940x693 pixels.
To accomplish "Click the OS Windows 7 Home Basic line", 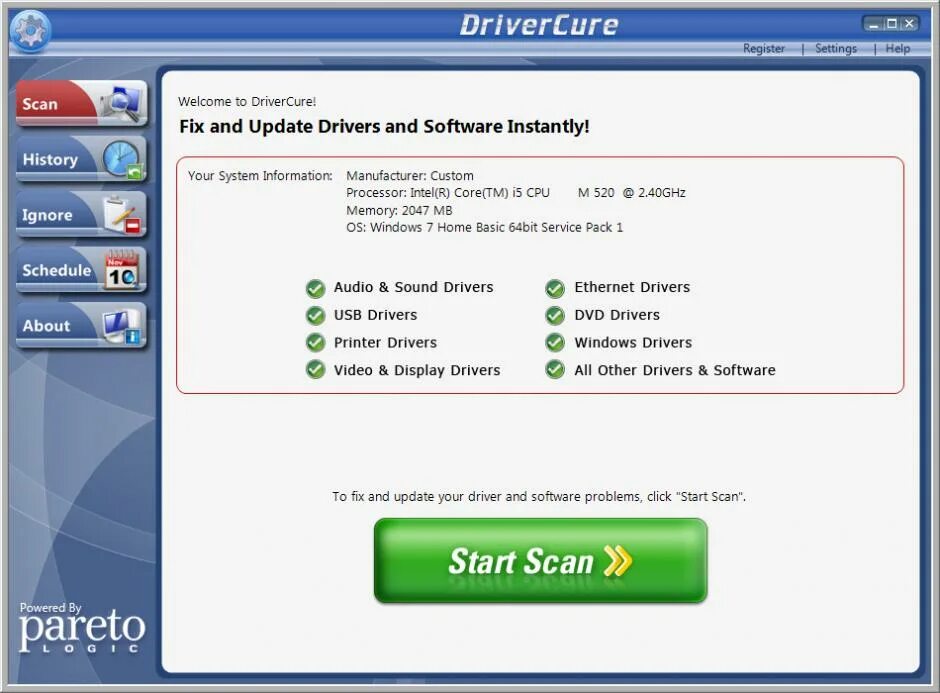I will point(484,227).
